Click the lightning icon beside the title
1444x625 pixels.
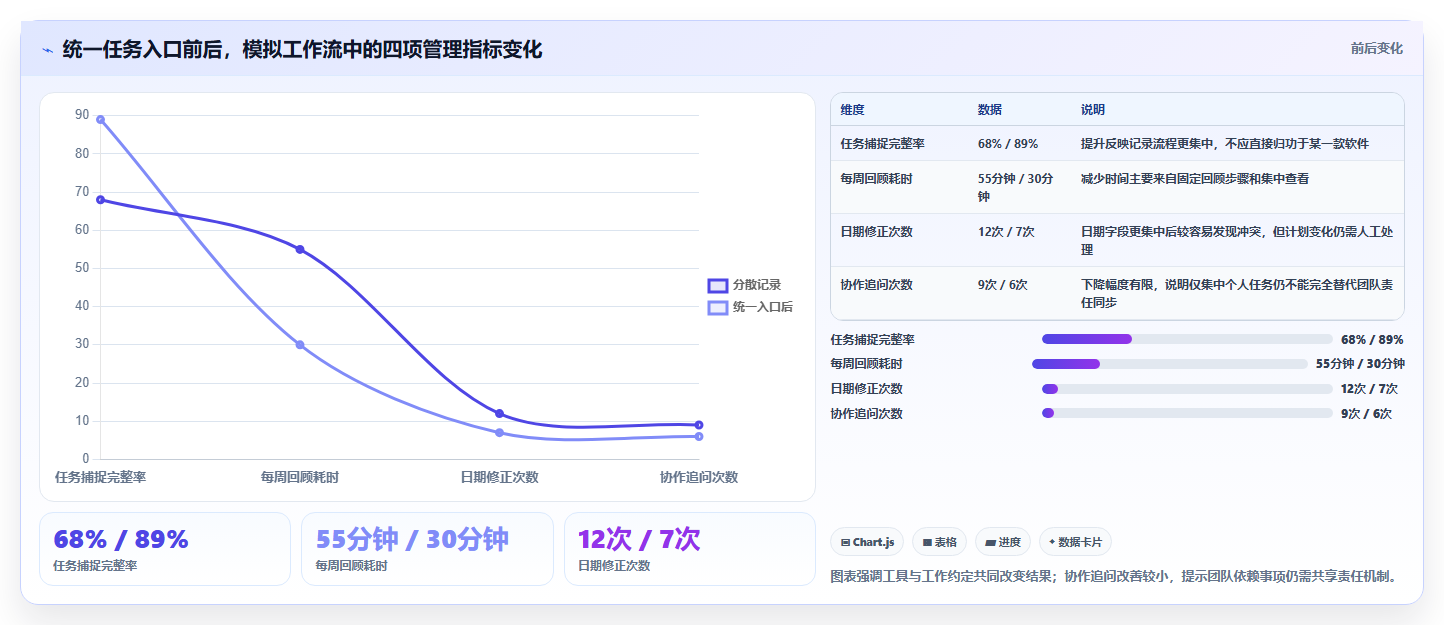(x=47, y=49)
